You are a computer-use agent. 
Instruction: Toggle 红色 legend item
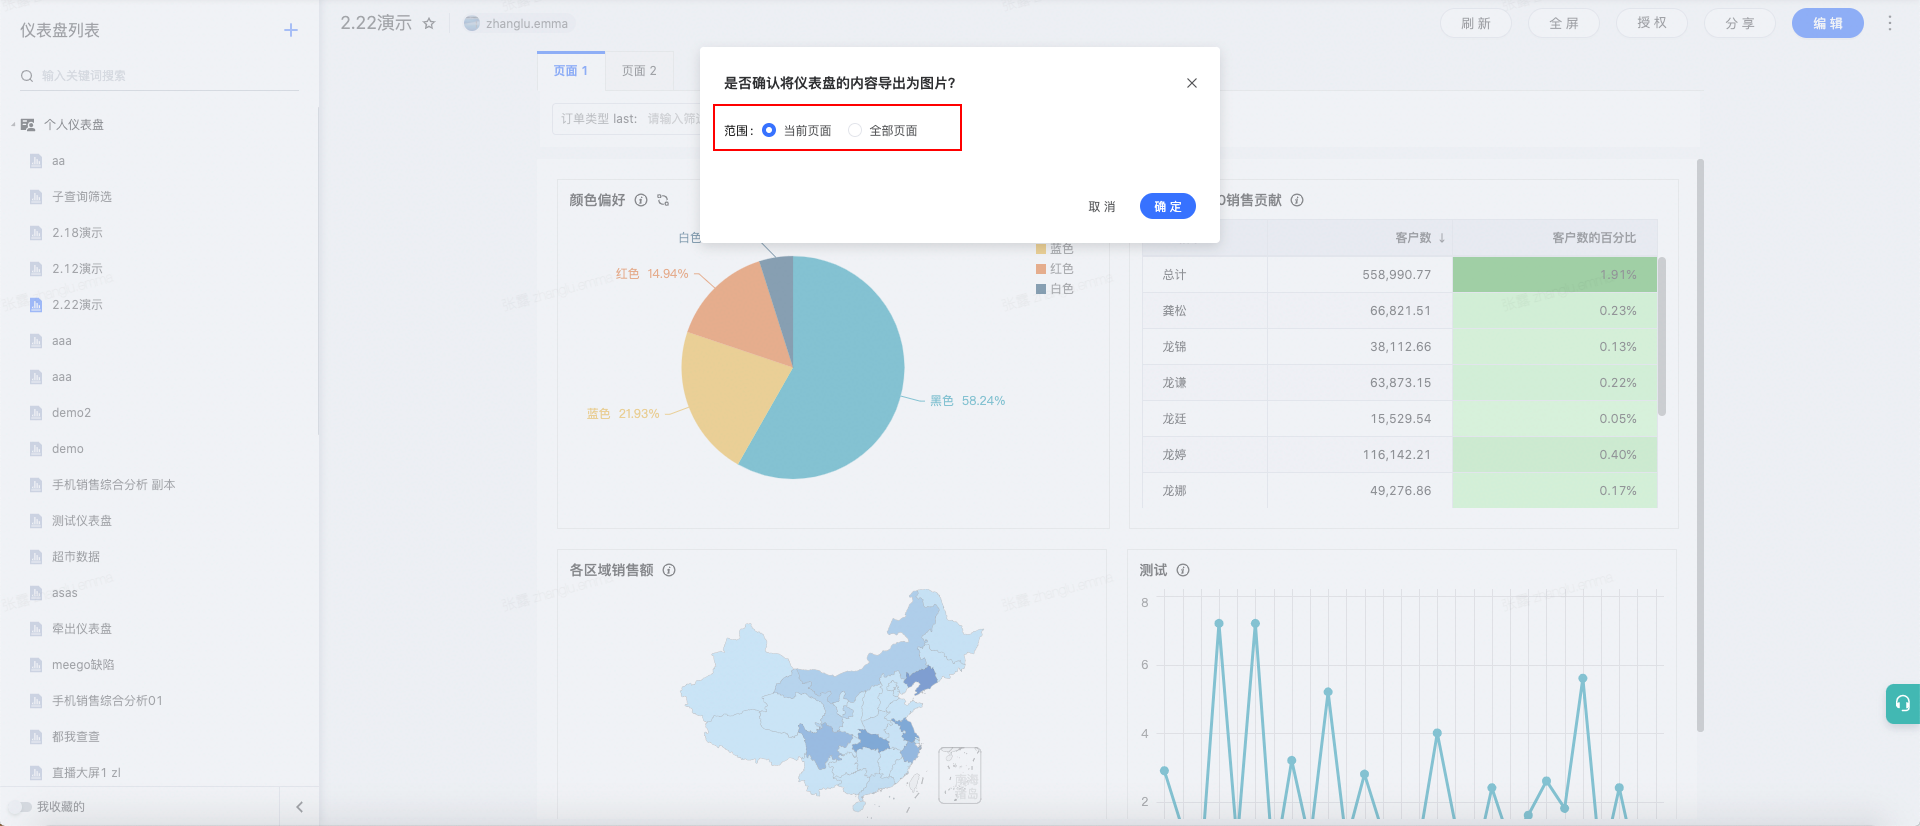point(1055,269)
